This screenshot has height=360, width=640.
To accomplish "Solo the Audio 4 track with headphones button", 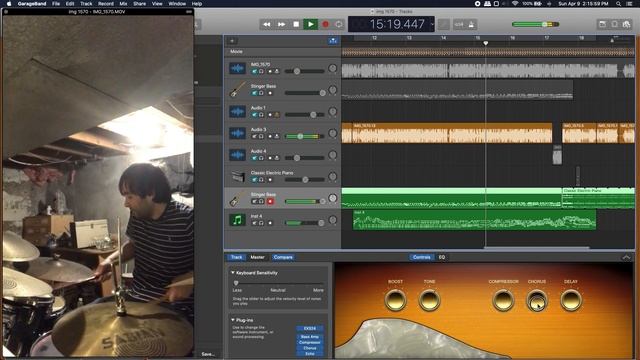I will click(x=261, y=158).
